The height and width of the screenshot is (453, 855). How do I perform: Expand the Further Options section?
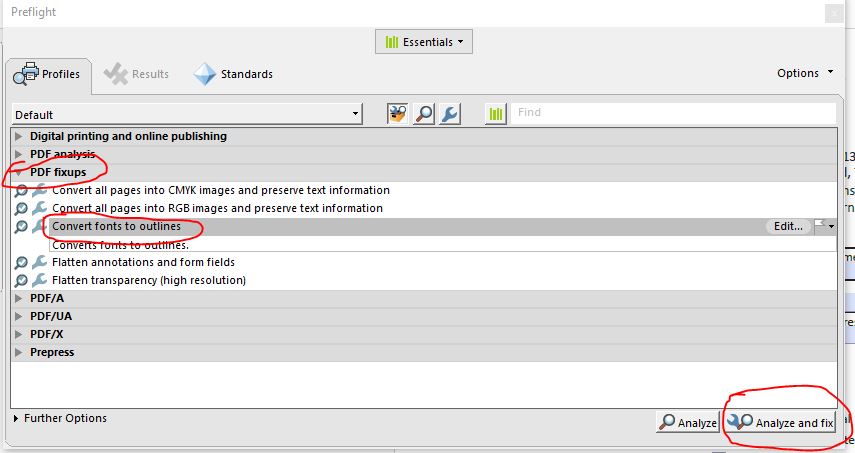pos(16,418)
